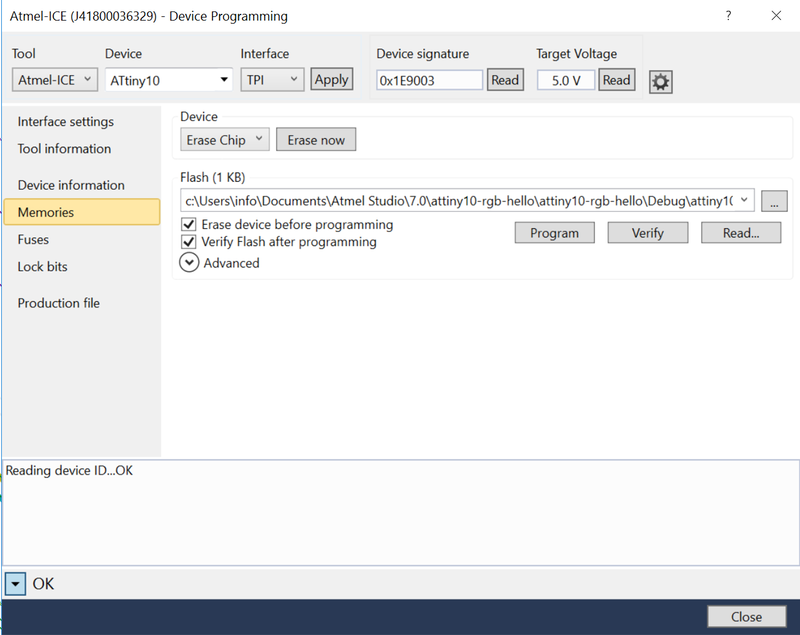The width and height of the screenshot is (800, 635).
Task: Expand the flash file path dropdown
Action: tap(744, 201)
